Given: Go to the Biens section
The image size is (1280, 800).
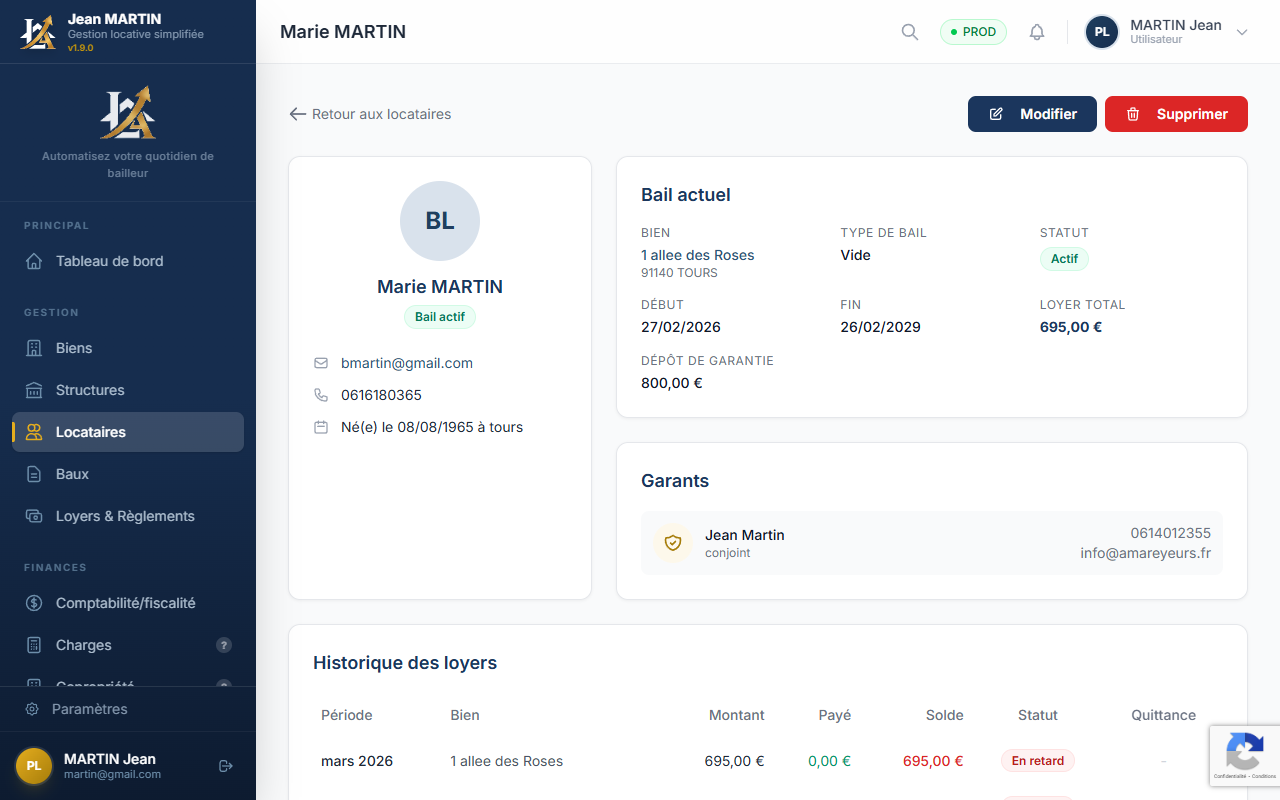Looking at the screenshot, I should click(x=74, y=348).
